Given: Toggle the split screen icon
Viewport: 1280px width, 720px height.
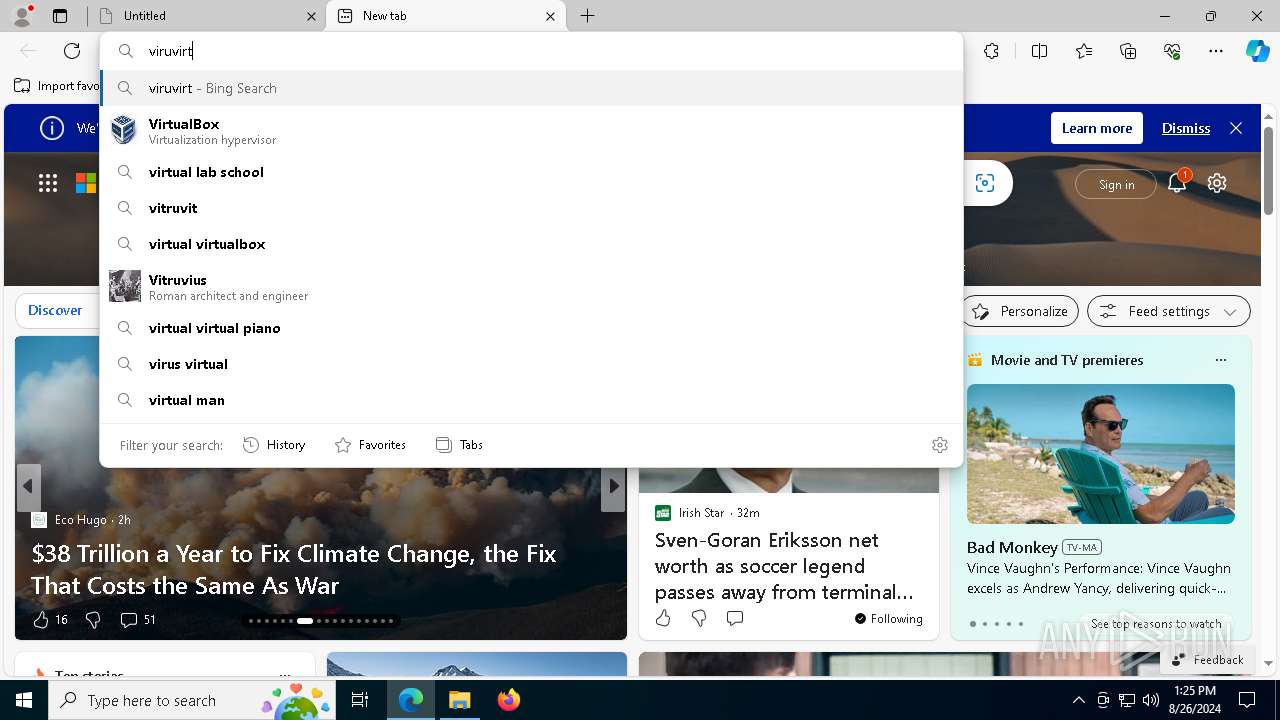Looking at the screenshot, I should 1039,51.
